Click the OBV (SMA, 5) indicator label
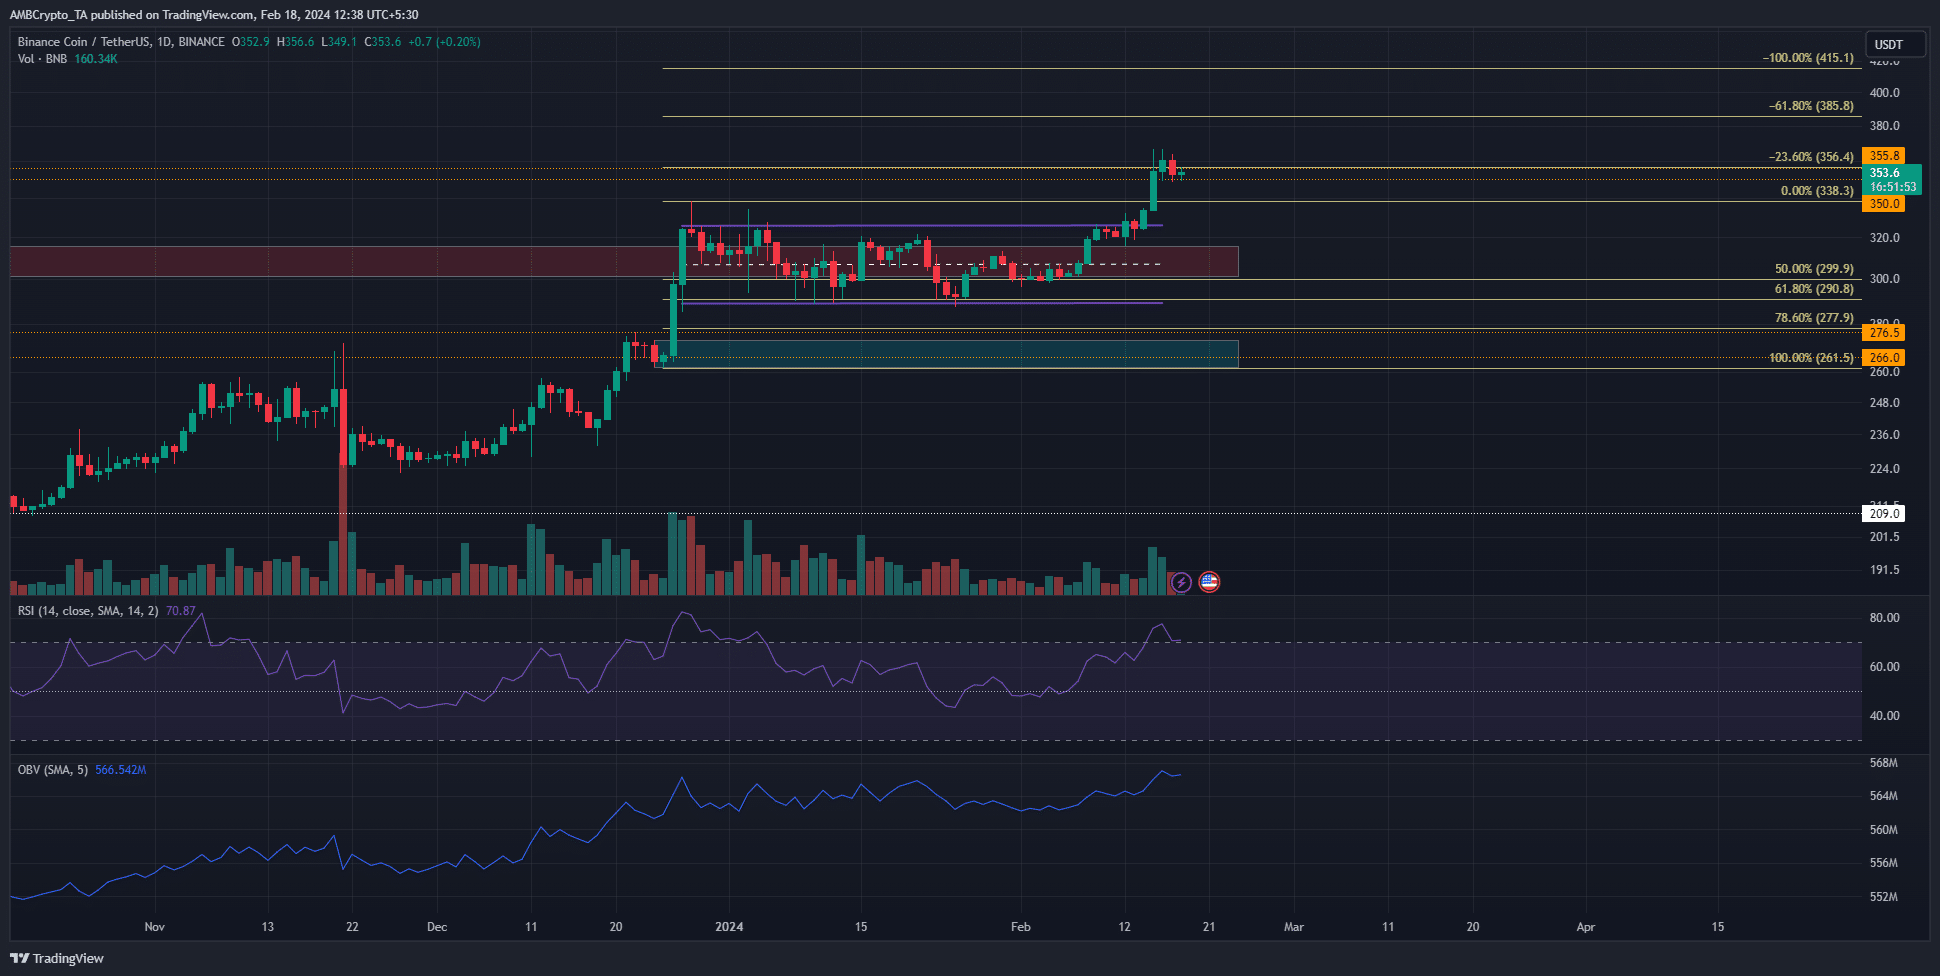1940x976 pixels. coord(53,770)
